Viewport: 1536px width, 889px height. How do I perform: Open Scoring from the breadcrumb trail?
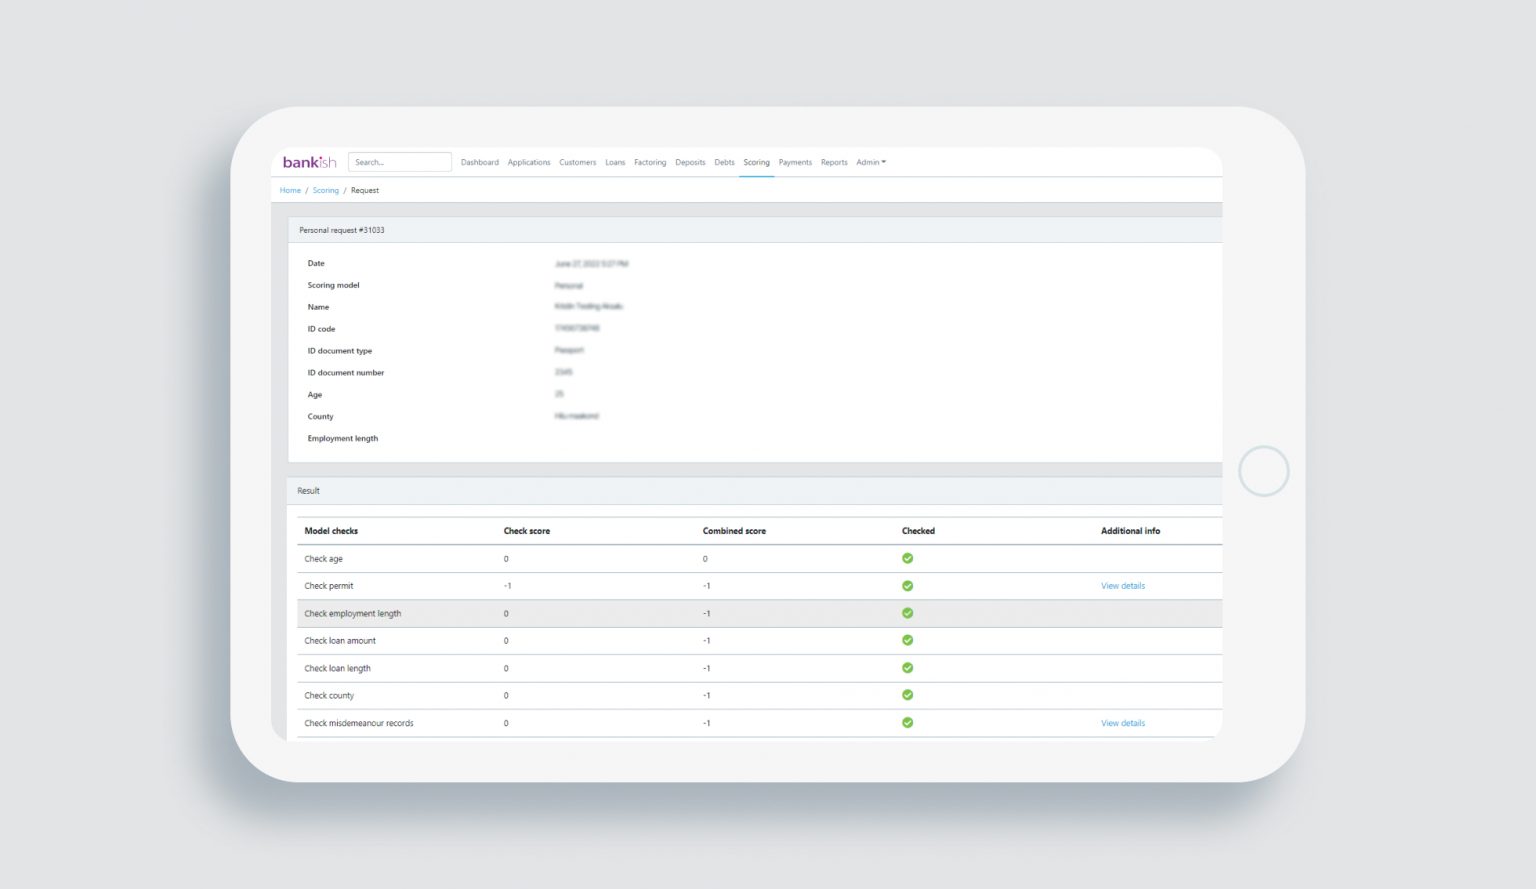coord(325,190)
